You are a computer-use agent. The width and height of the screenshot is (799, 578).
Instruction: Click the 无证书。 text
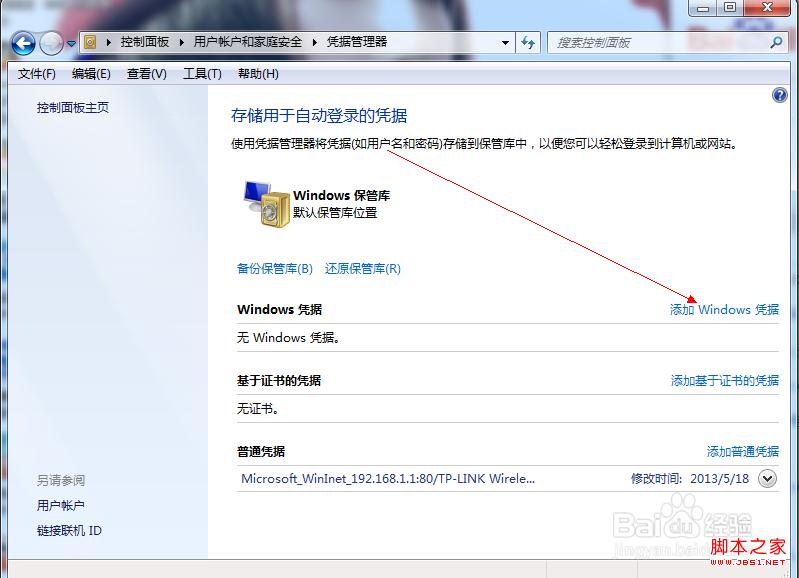point(257,408)
